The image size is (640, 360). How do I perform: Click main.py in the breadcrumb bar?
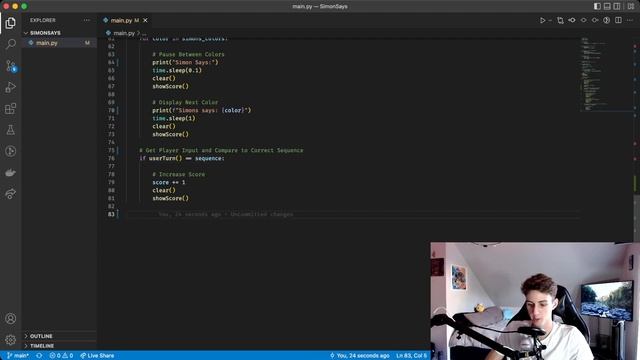click(124, 33)
